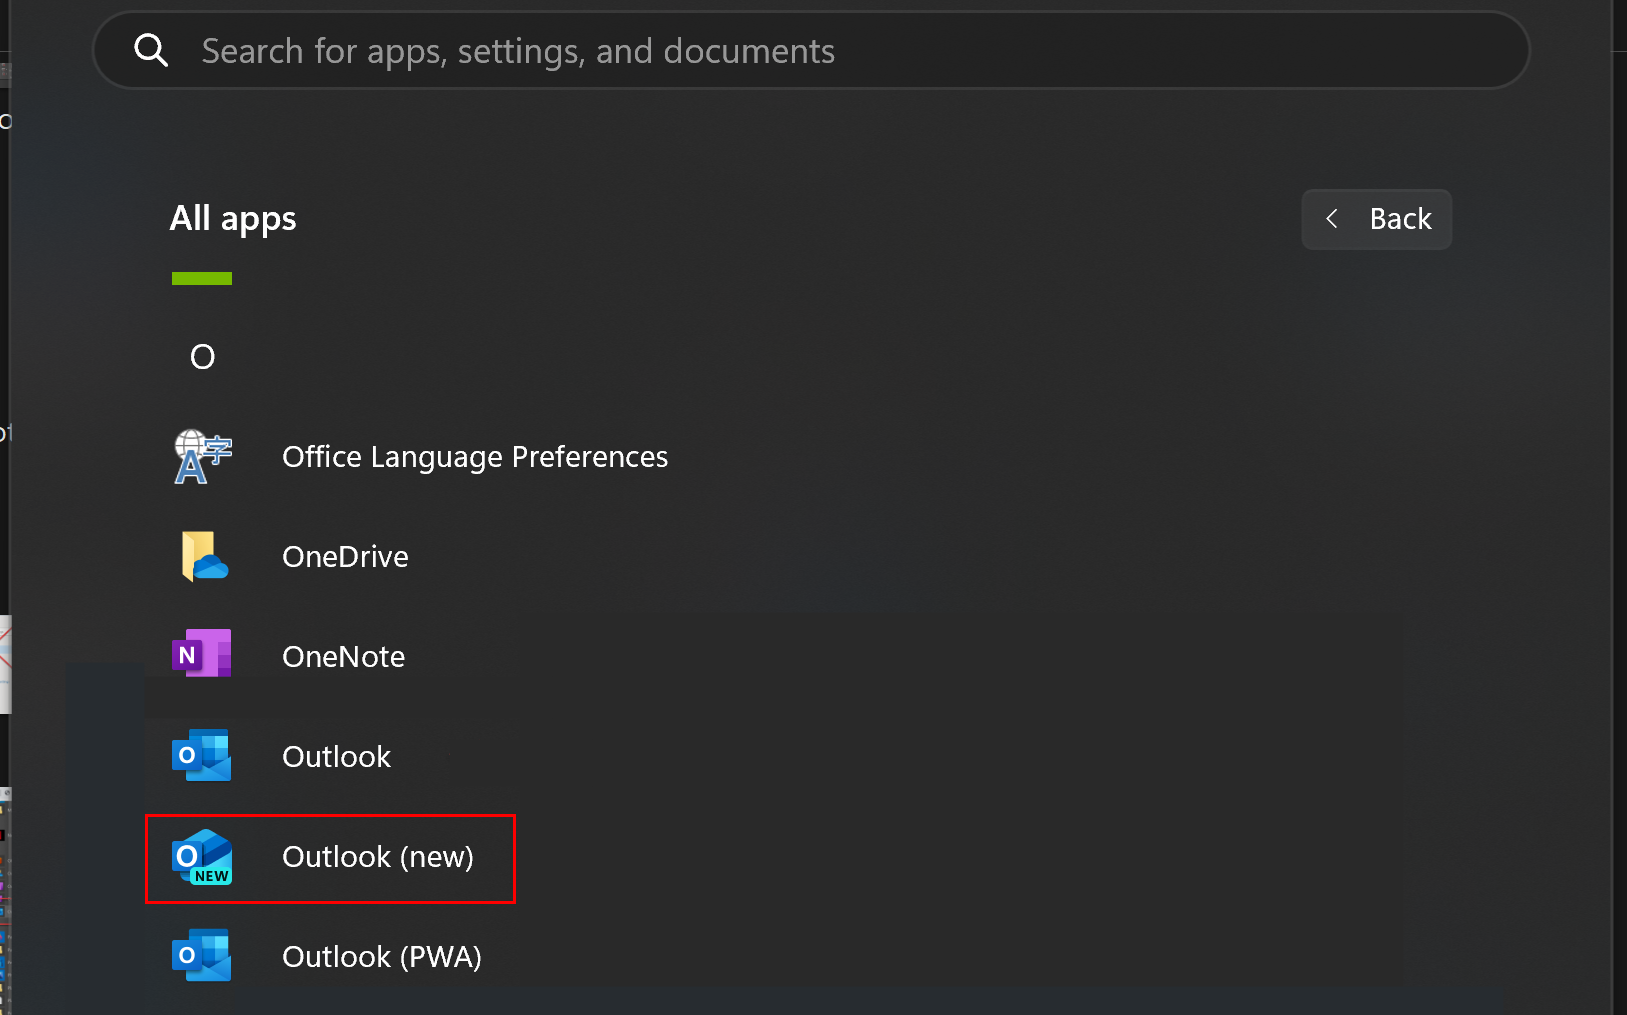Launch Outlook (new) via its label
The image size is (1627, 1015).
[378, 857]
